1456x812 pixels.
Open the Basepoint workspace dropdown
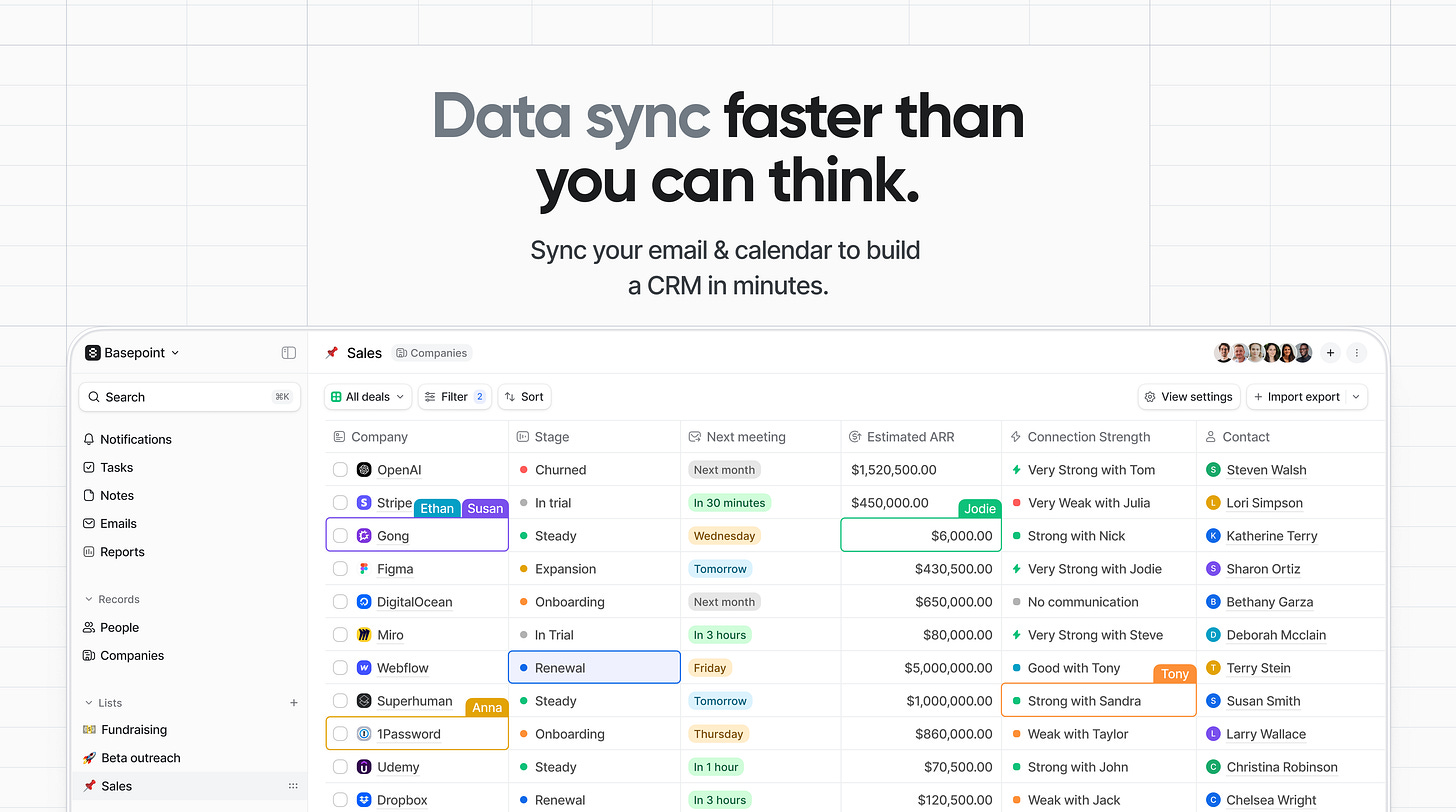coord(133,353)
